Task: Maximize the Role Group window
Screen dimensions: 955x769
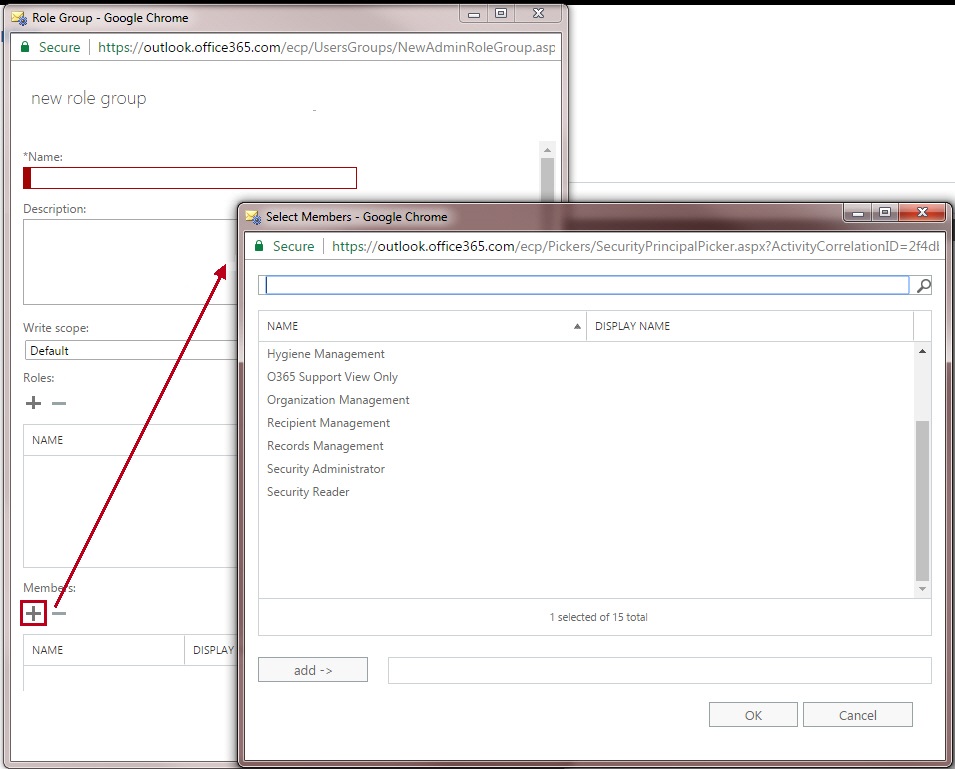Action: [x=501, y=13]
